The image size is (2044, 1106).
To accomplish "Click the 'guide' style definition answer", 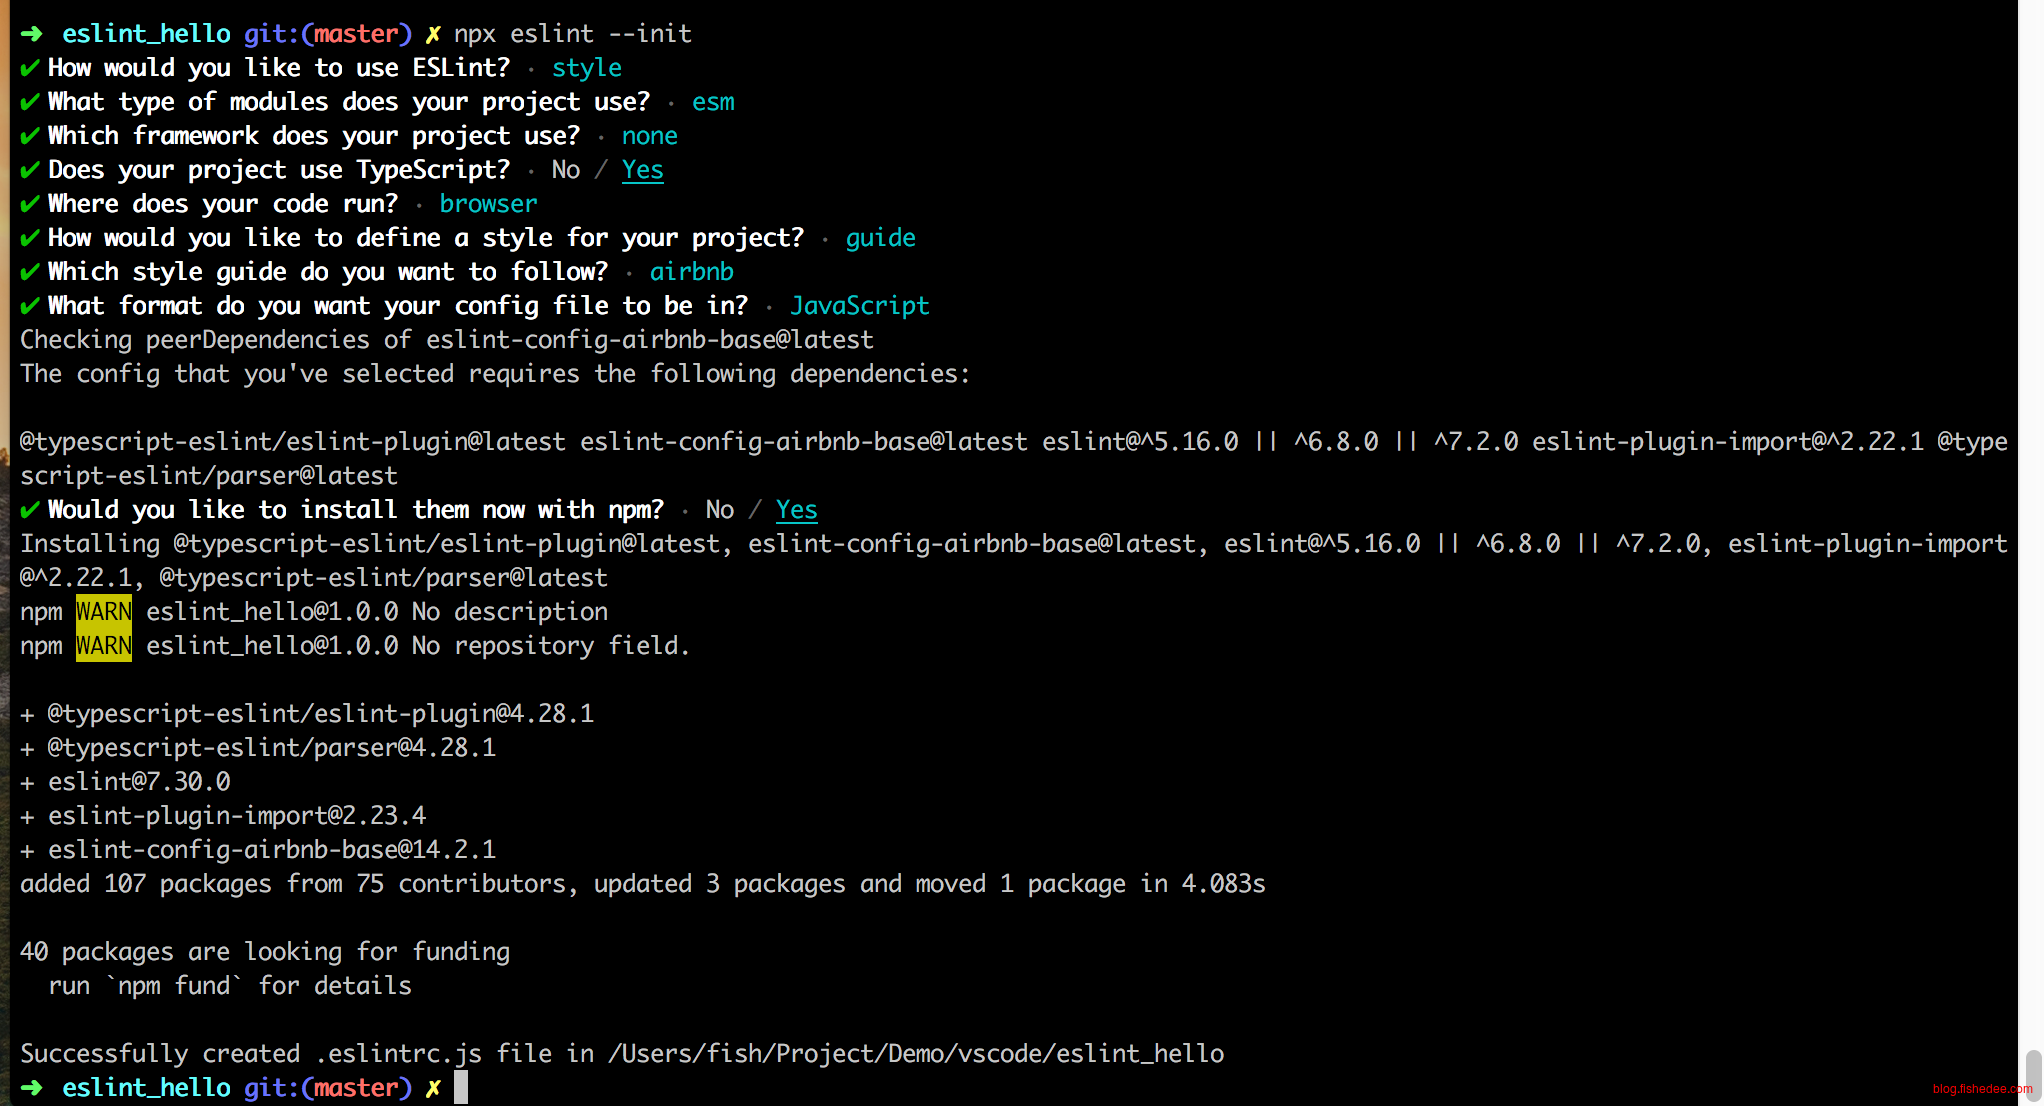I will point(881,238).
